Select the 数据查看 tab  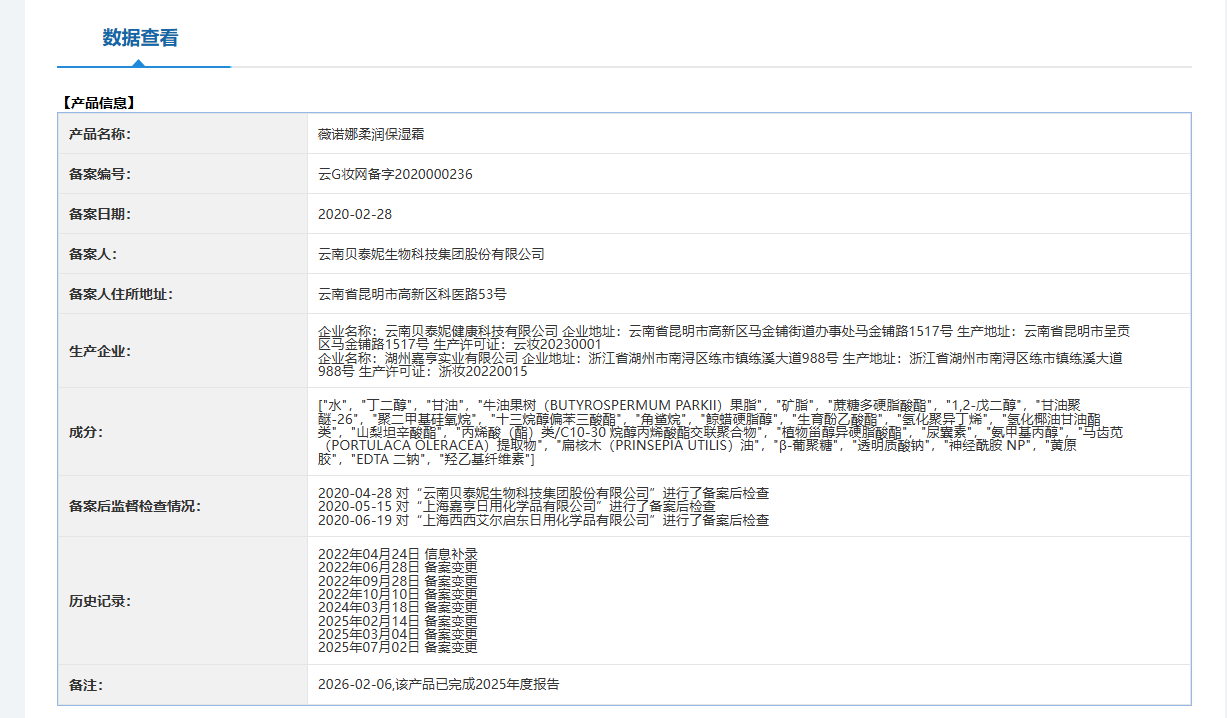tap(140, 38)
